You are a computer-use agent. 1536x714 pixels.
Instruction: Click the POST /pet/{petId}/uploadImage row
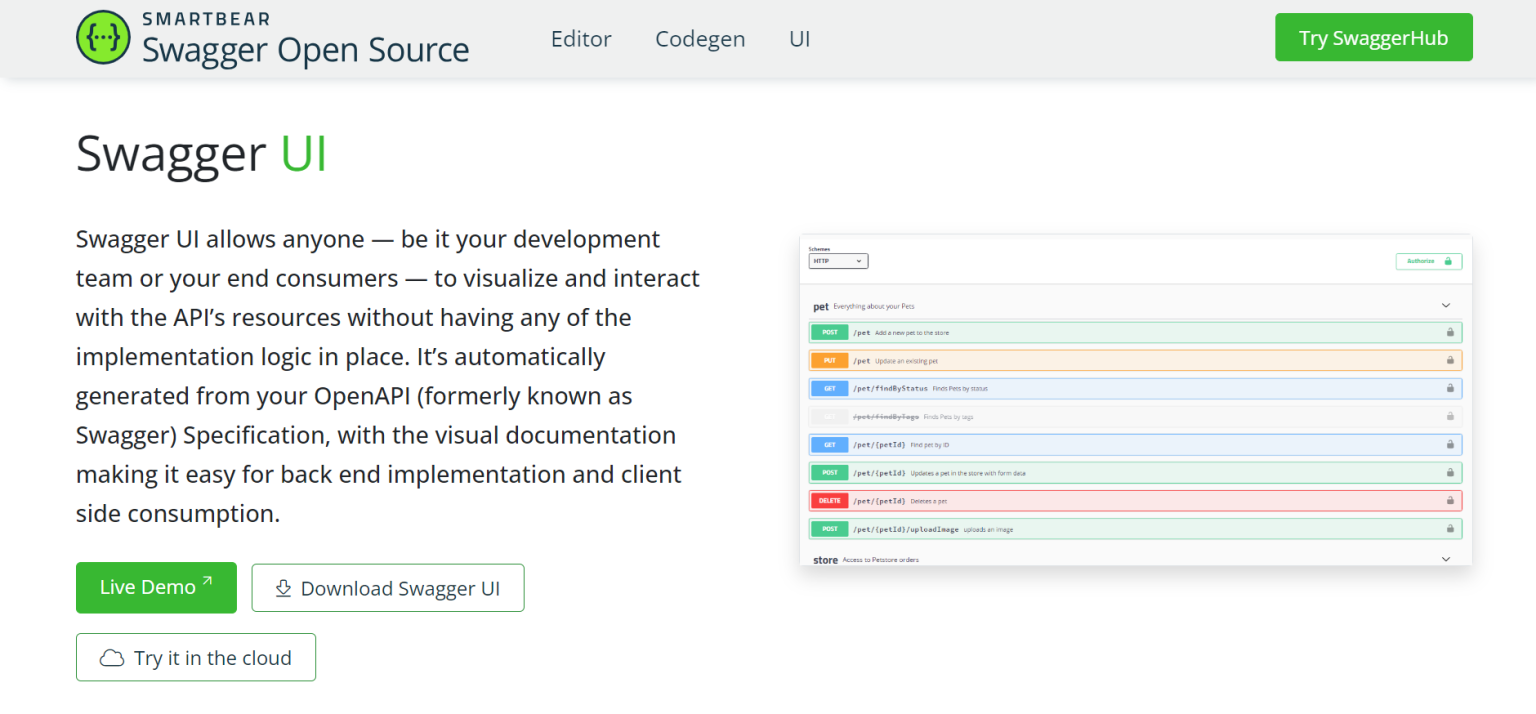click(1135, 528)
